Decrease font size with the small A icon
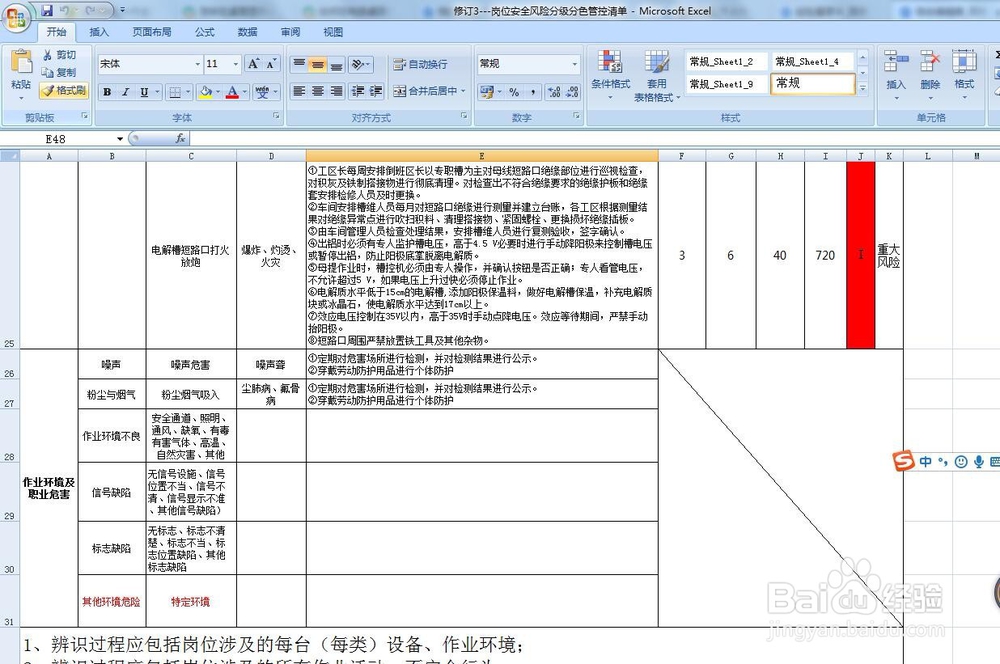Screen dimensions: 1000x664 pos(270,64)
